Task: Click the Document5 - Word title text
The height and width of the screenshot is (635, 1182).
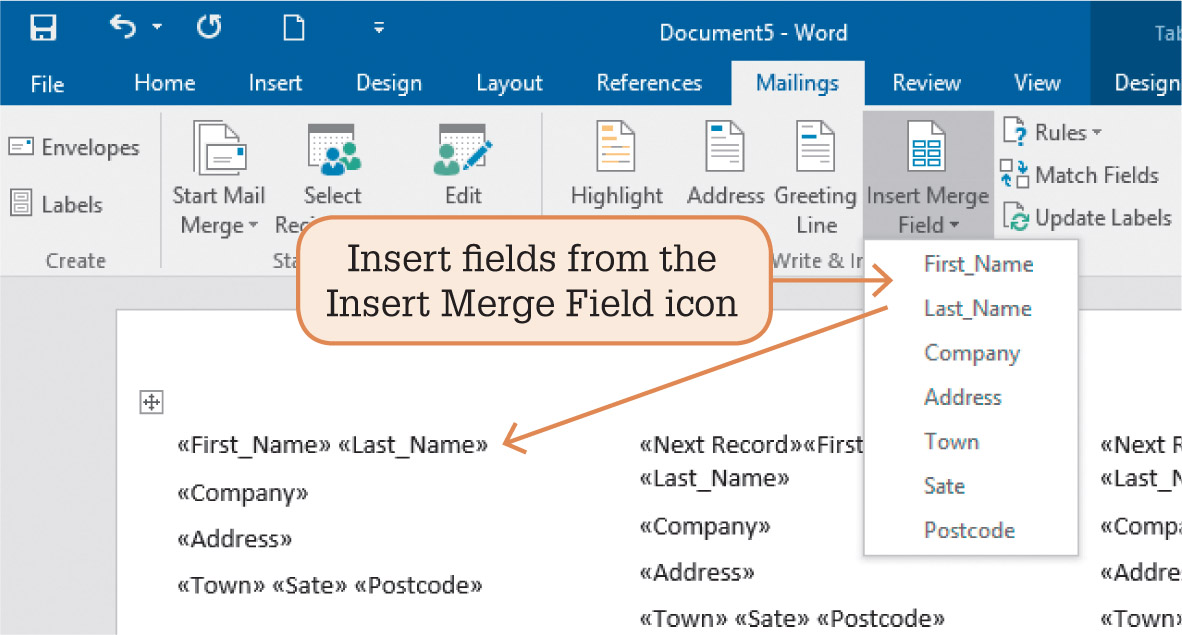Action: [x=753, y=32]
